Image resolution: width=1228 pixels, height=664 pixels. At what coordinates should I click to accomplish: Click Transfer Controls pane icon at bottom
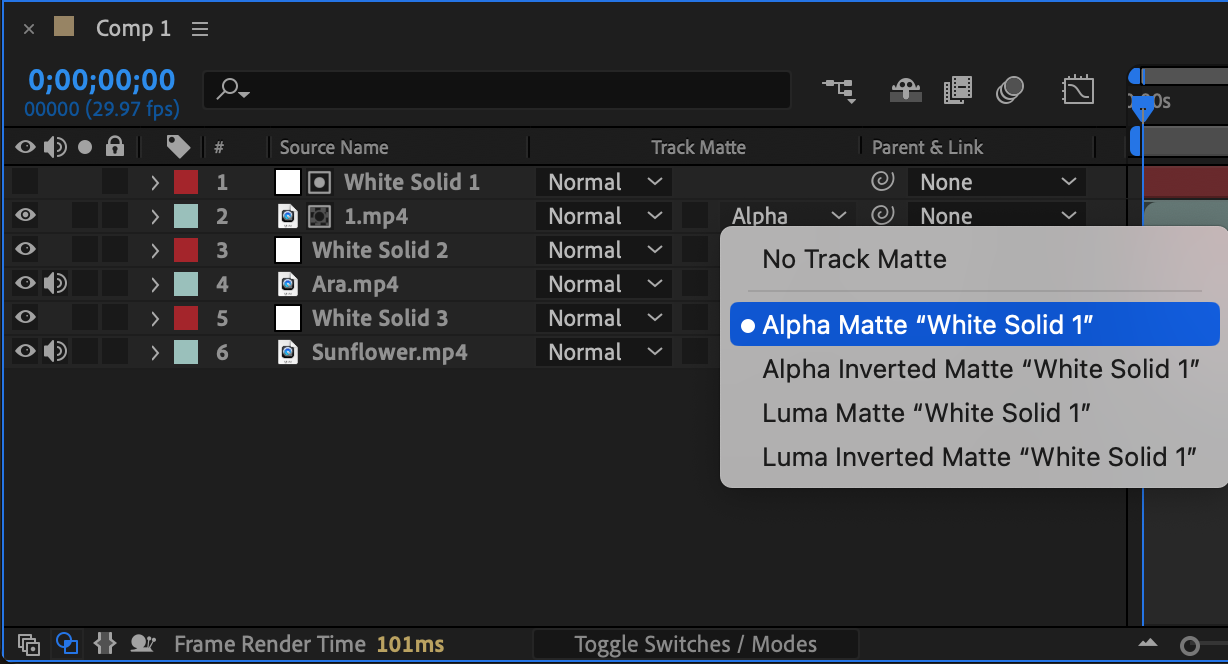pos(67,644)
